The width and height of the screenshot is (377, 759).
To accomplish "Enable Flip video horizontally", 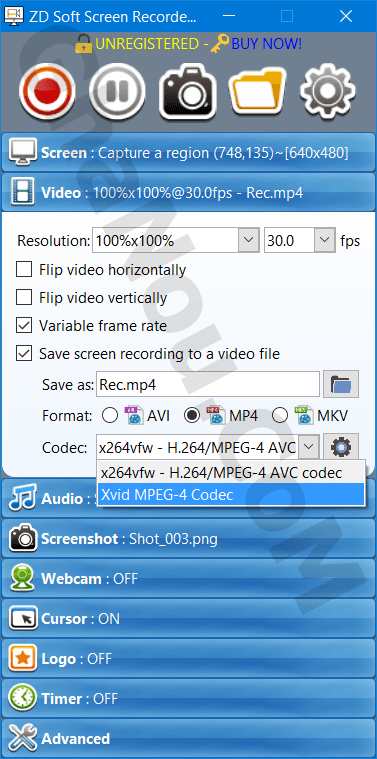I will click(24, 270).
